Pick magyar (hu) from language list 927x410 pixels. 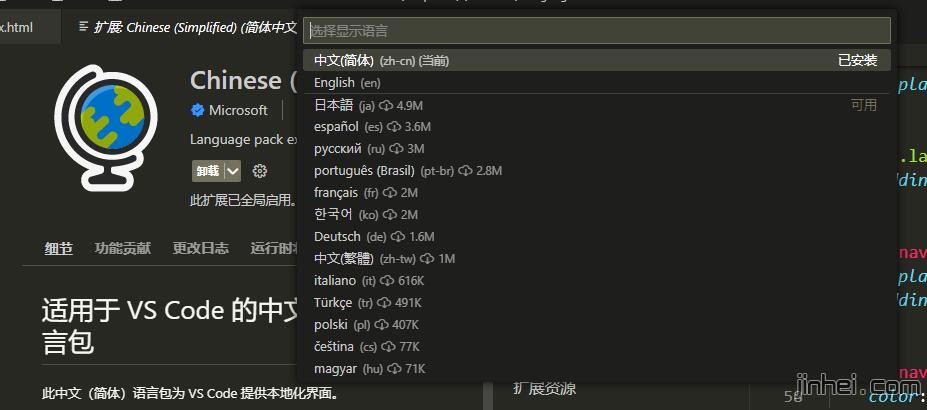click(x=597, y=369)
